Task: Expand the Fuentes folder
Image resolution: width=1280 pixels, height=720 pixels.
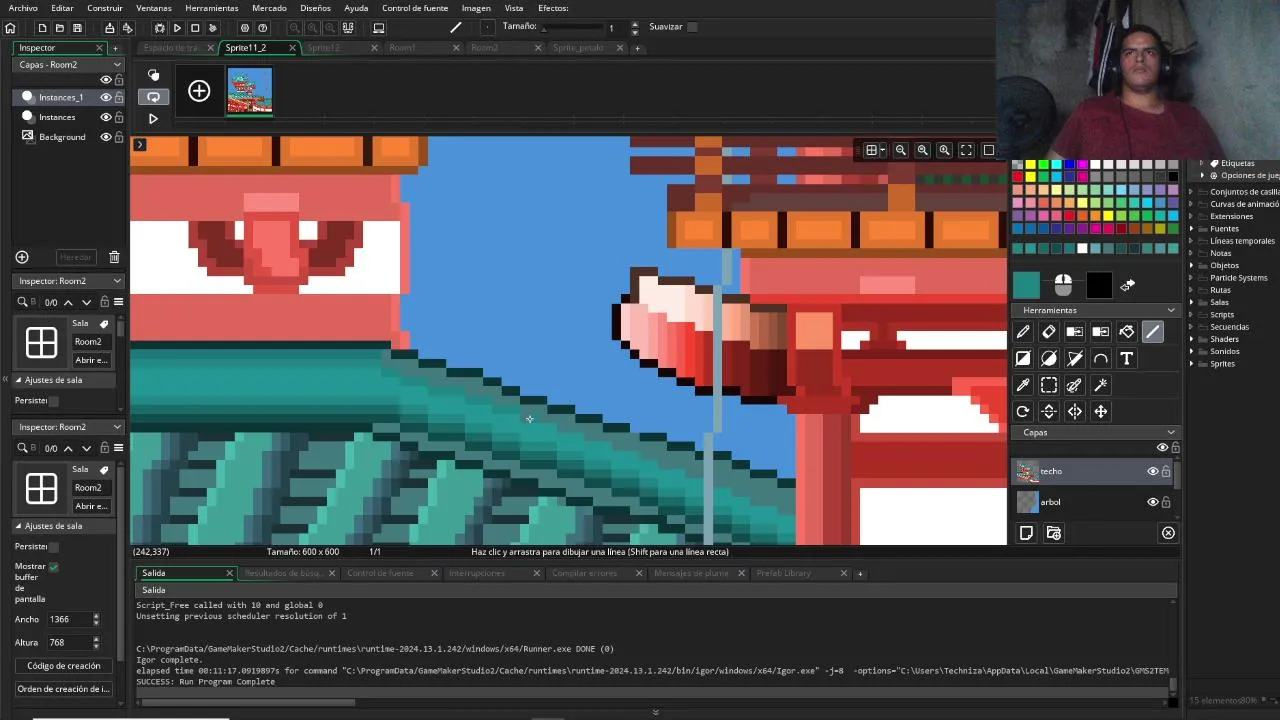Action: pyautogui.click(x=1191, y=229)
